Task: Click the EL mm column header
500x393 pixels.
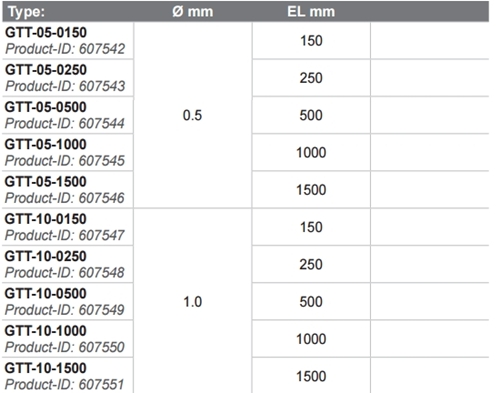Action: (x=311, y=12)
